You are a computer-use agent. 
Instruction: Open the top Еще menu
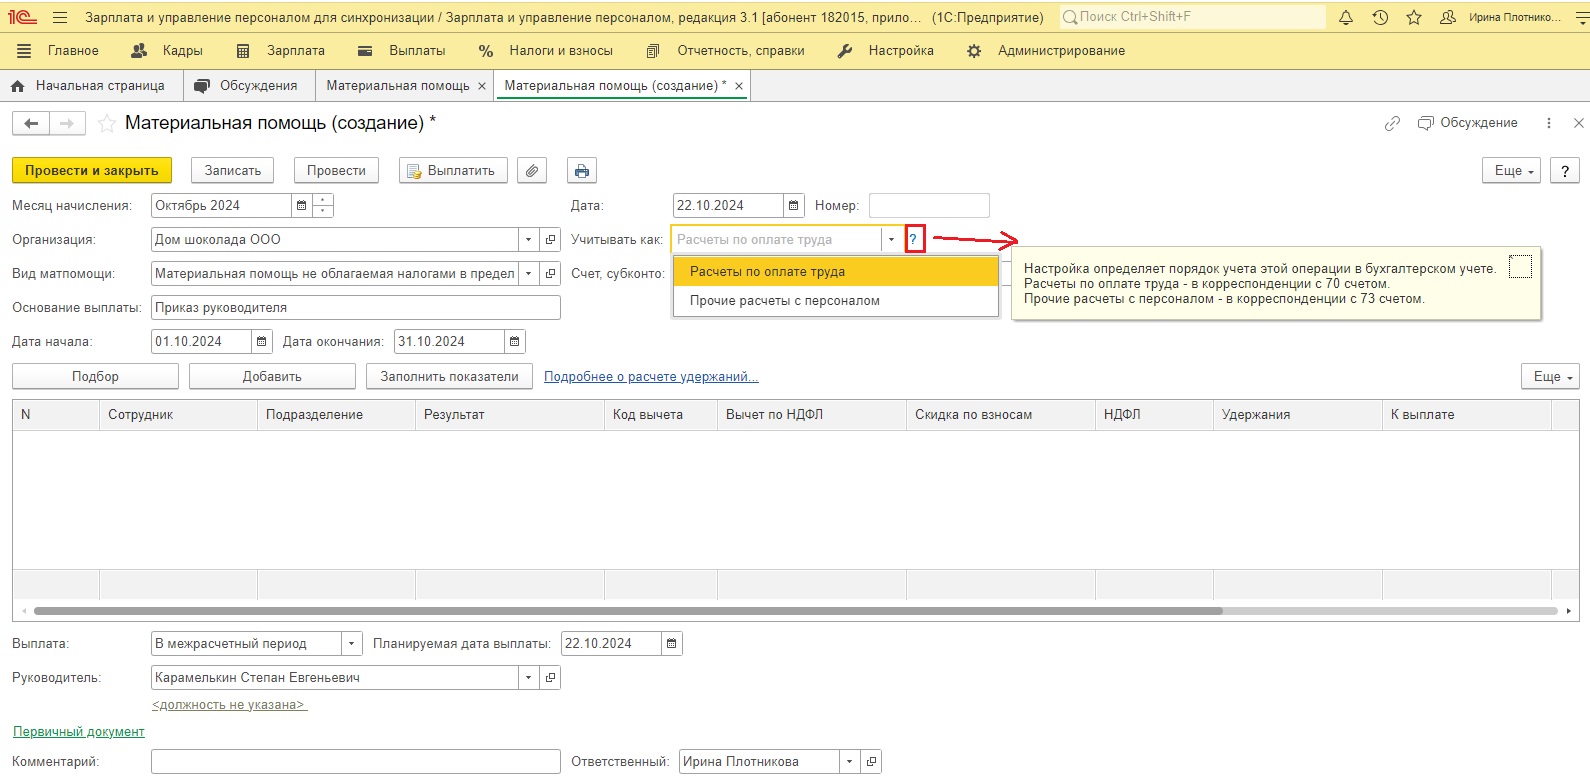point(1511,170)
